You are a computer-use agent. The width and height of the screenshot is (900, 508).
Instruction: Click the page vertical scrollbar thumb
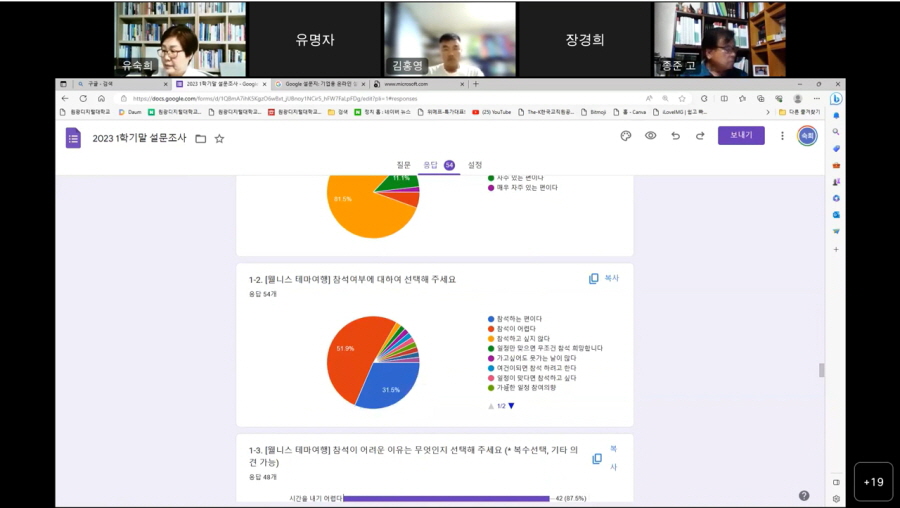pyautogui.click(x=821, y=370)
